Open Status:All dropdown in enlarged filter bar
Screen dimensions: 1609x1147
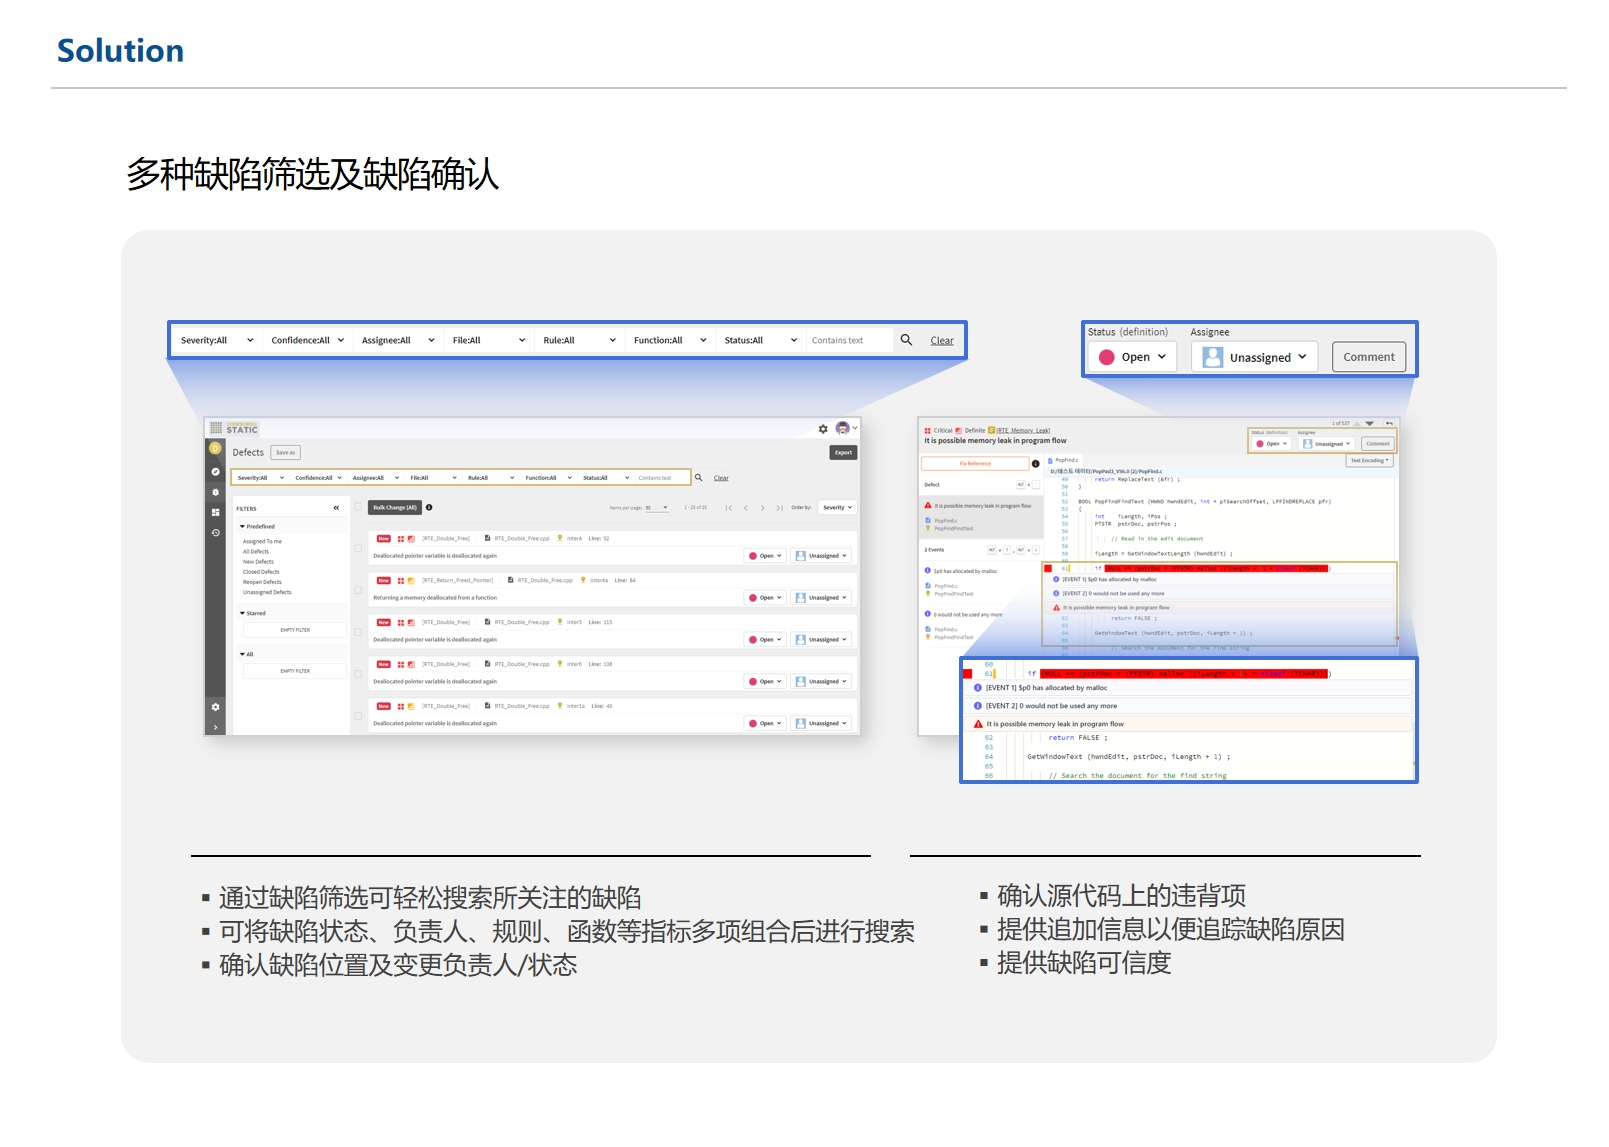(x=761, y=340)
